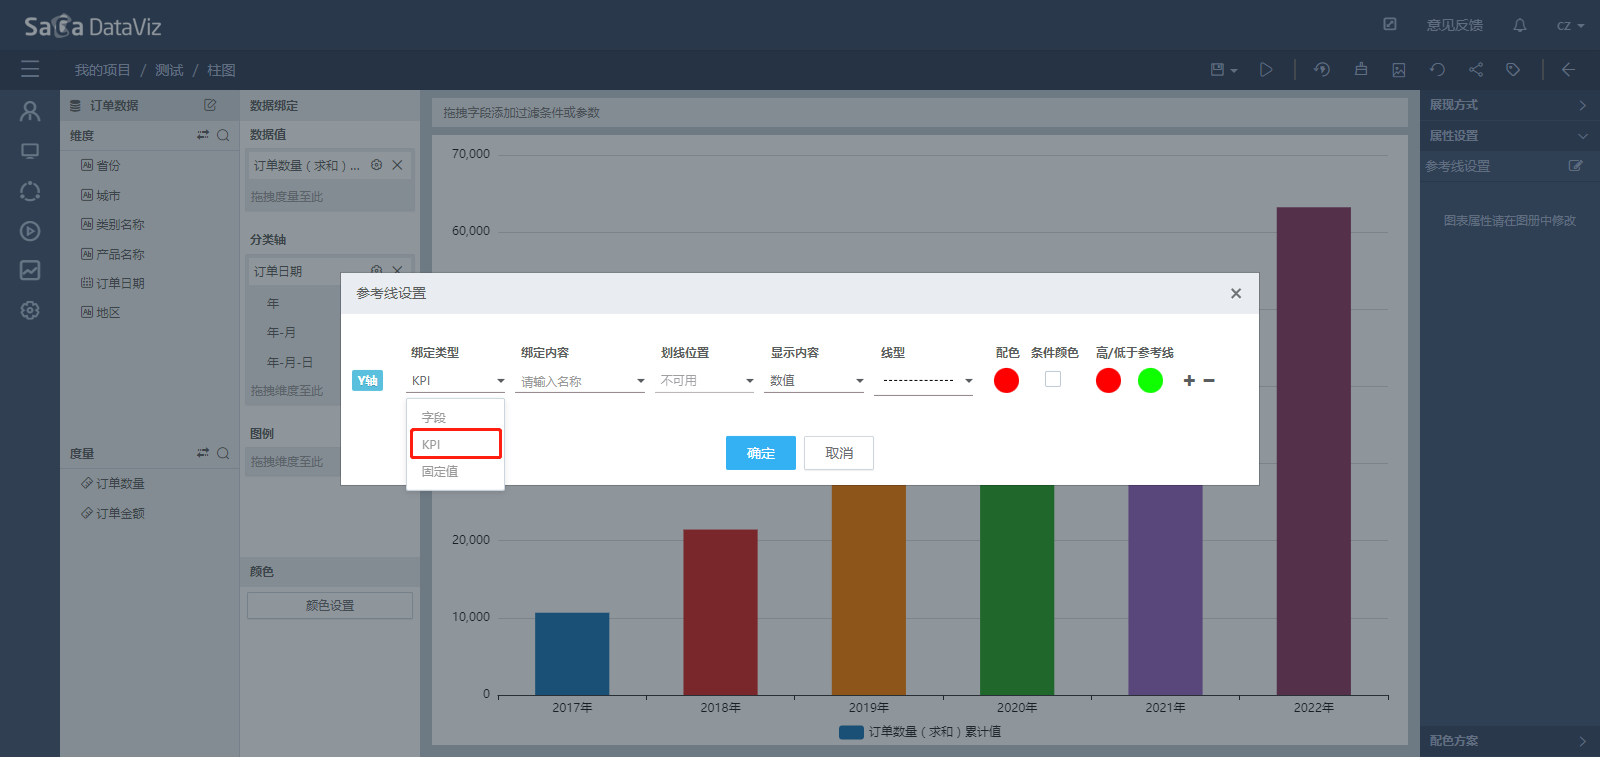The image size is (1600, 757).
Task: Open the 绑定类型 dropdown
Action: click(456, 381)
